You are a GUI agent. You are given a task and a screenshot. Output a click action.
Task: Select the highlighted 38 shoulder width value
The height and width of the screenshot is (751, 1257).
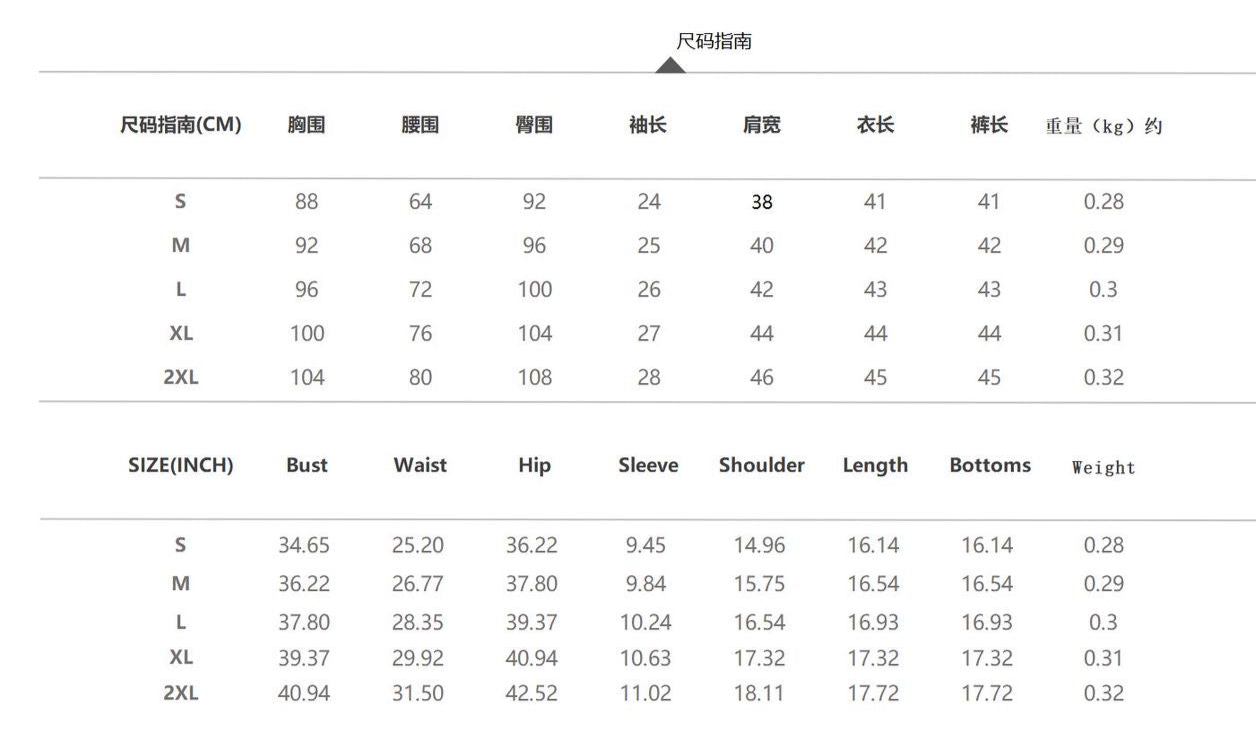pos(762,202)
